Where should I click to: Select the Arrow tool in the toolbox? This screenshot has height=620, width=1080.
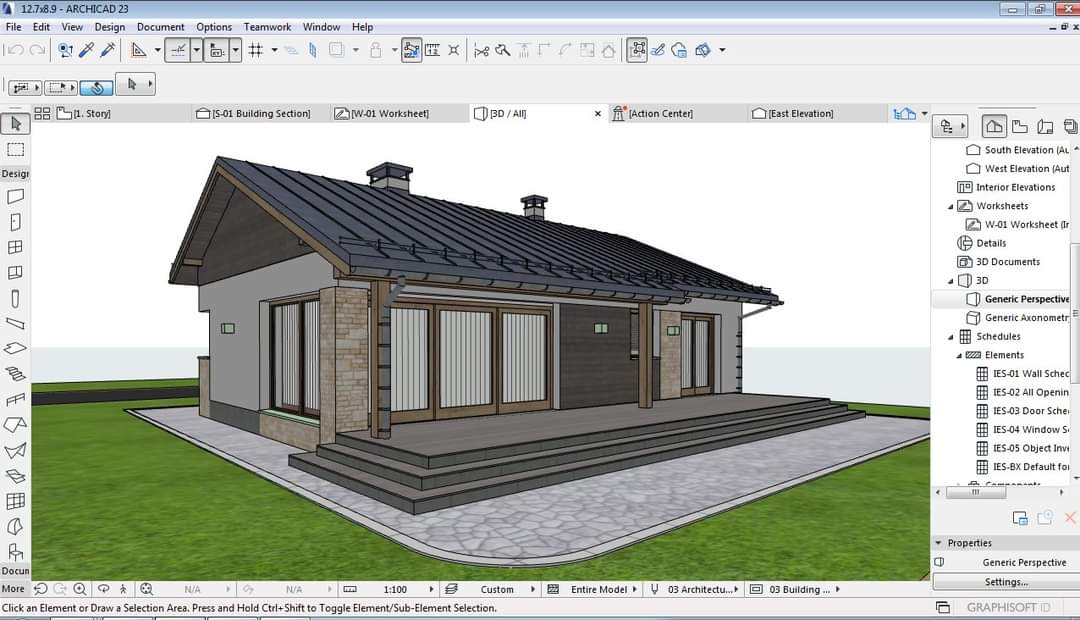point(15,124)
